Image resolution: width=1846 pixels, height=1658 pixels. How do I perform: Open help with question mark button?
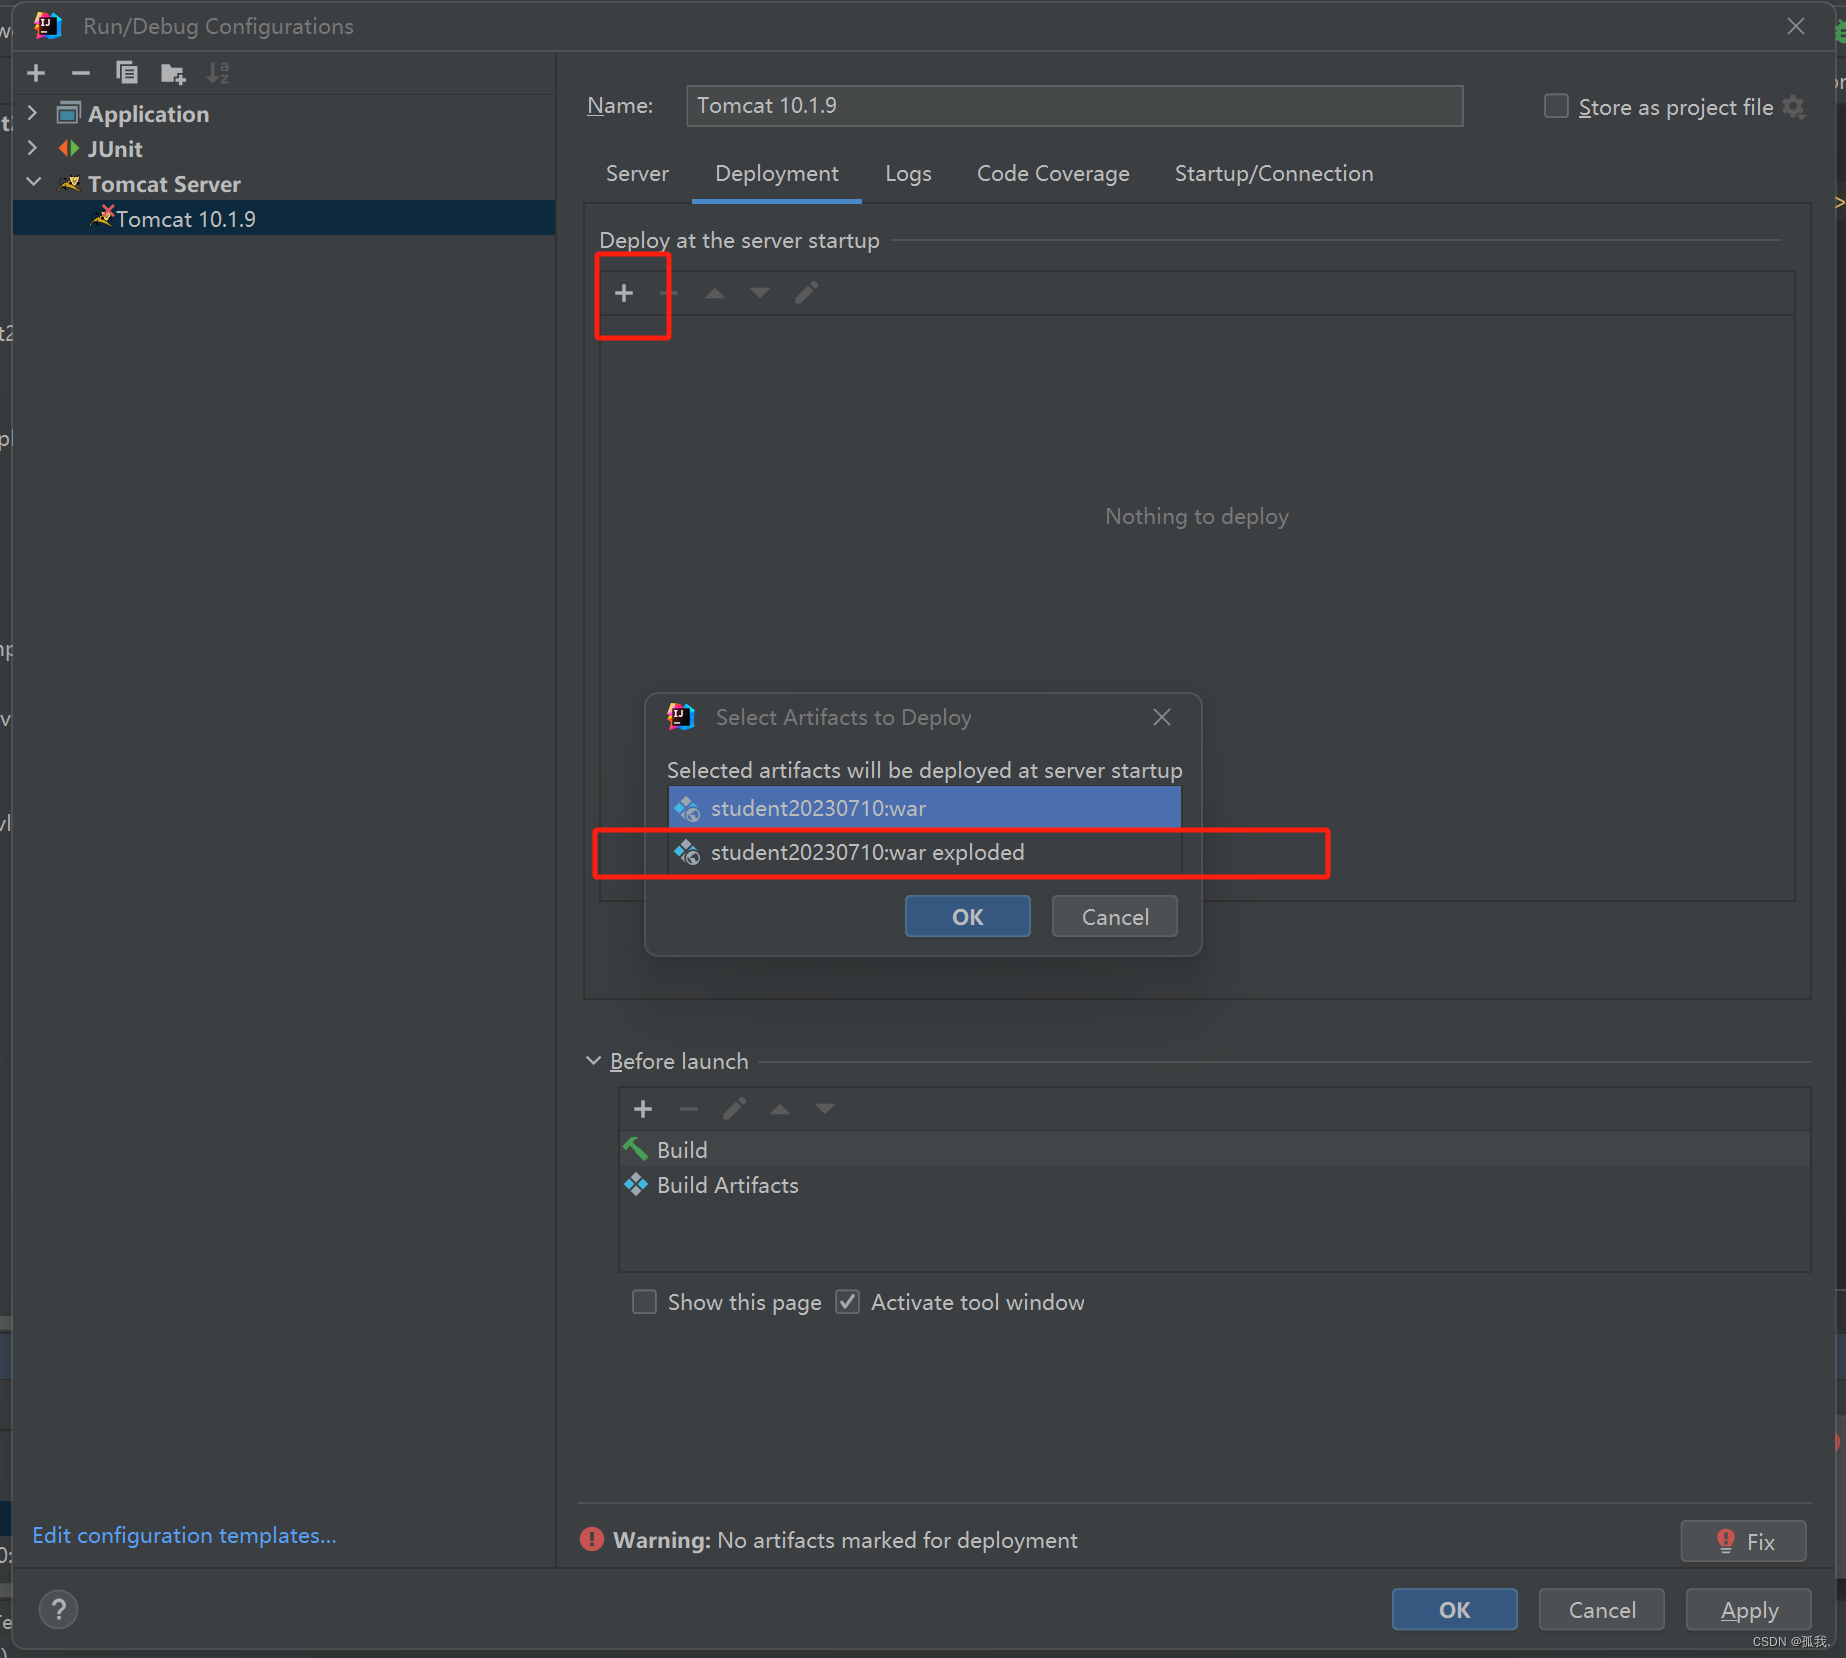58,1610
